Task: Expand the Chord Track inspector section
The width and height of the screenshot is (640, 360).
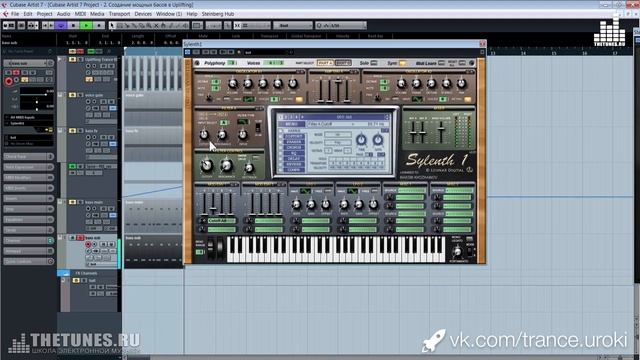Action: 28,157
